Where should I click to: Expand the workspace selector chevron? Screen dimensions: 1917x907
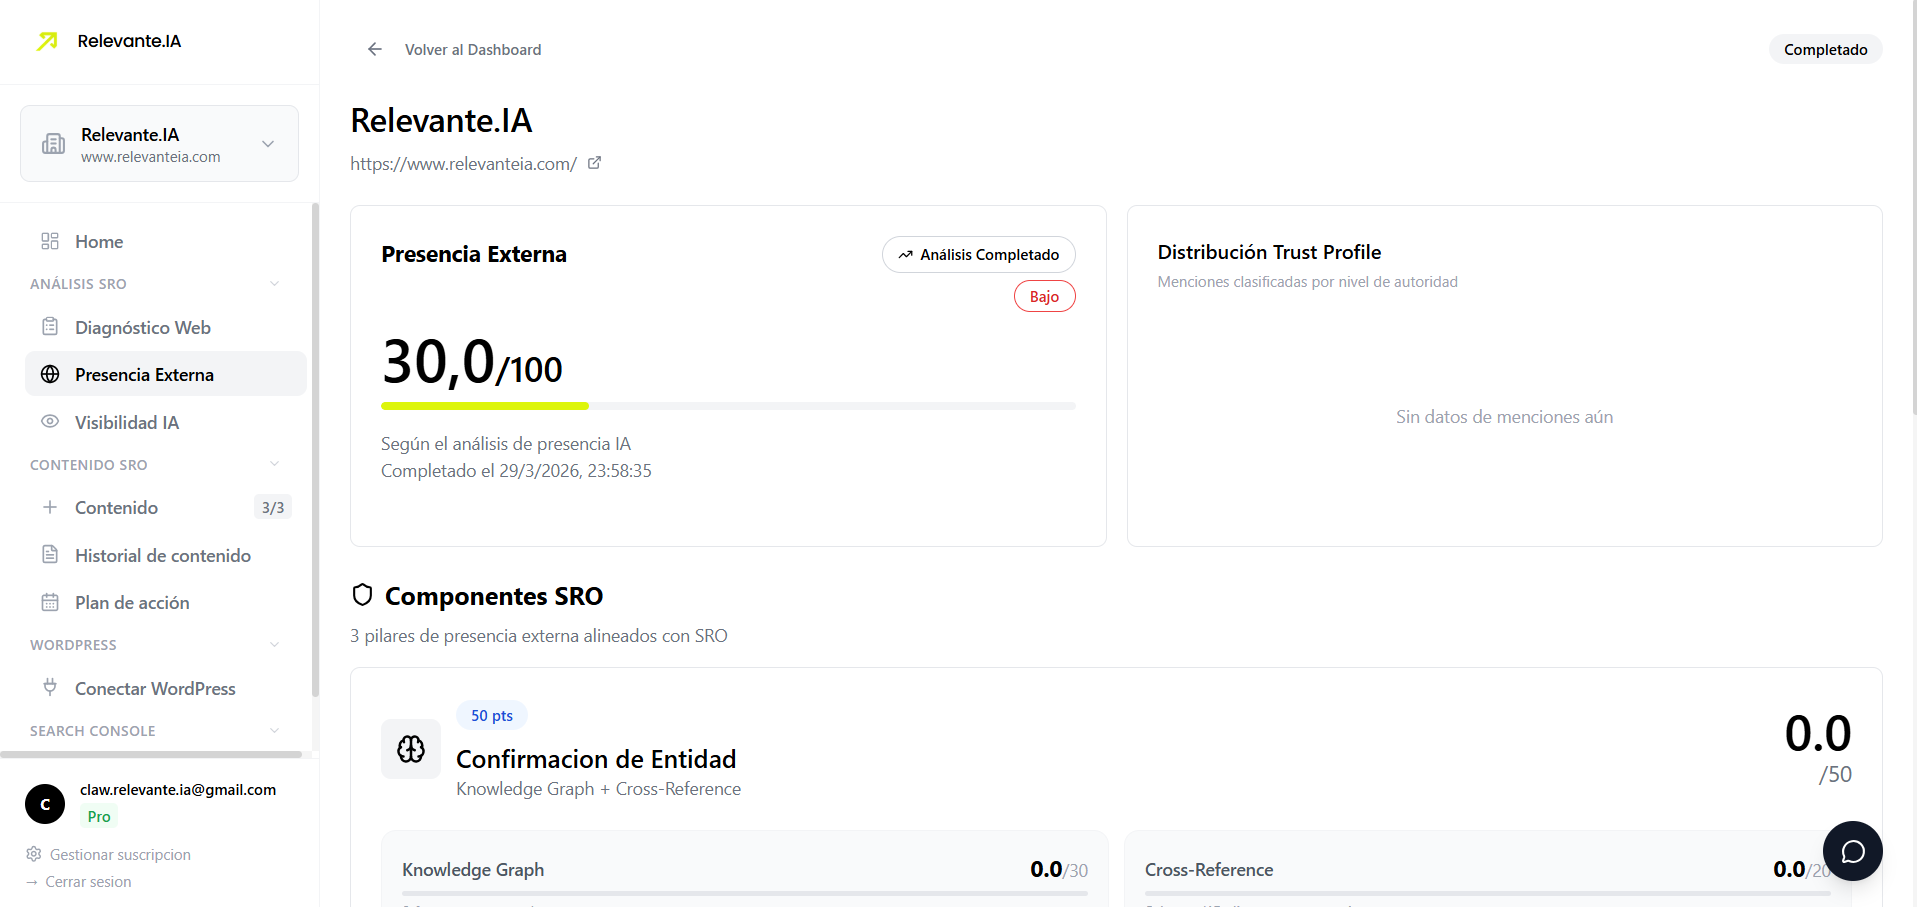pos(267,143)
